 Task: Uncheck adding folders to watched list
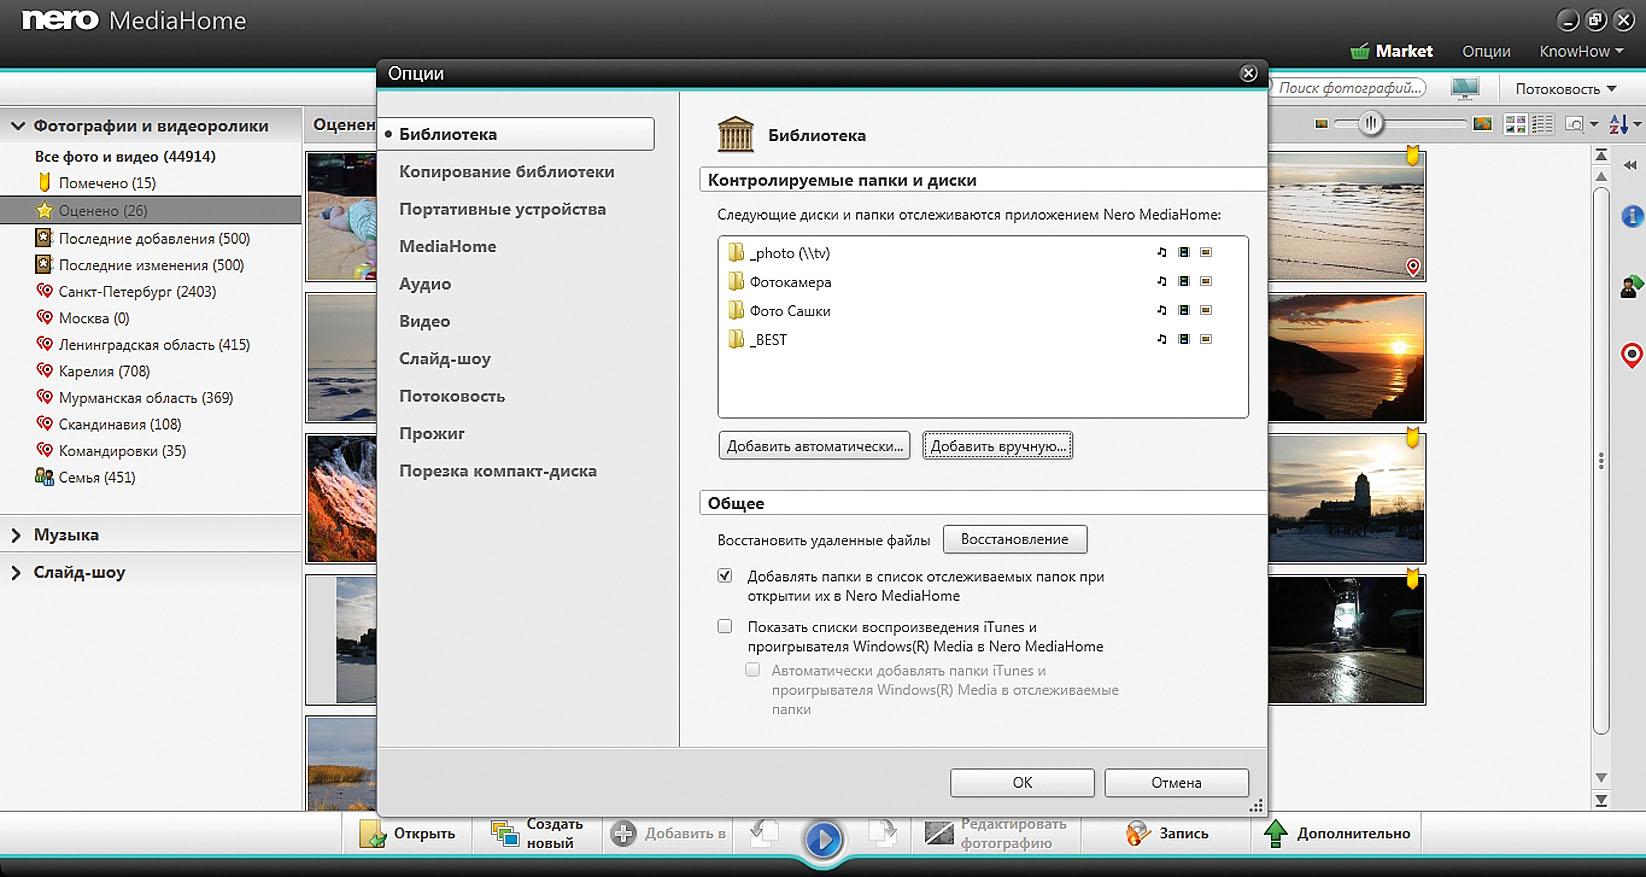pos(725,576)
